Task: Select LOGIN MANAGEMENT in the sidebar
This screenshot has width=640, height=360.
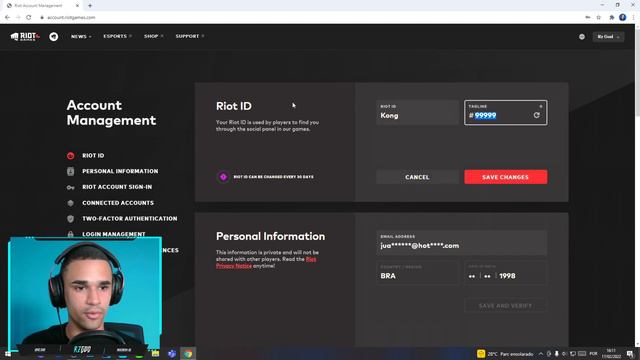Action: [x=114, y=234]
